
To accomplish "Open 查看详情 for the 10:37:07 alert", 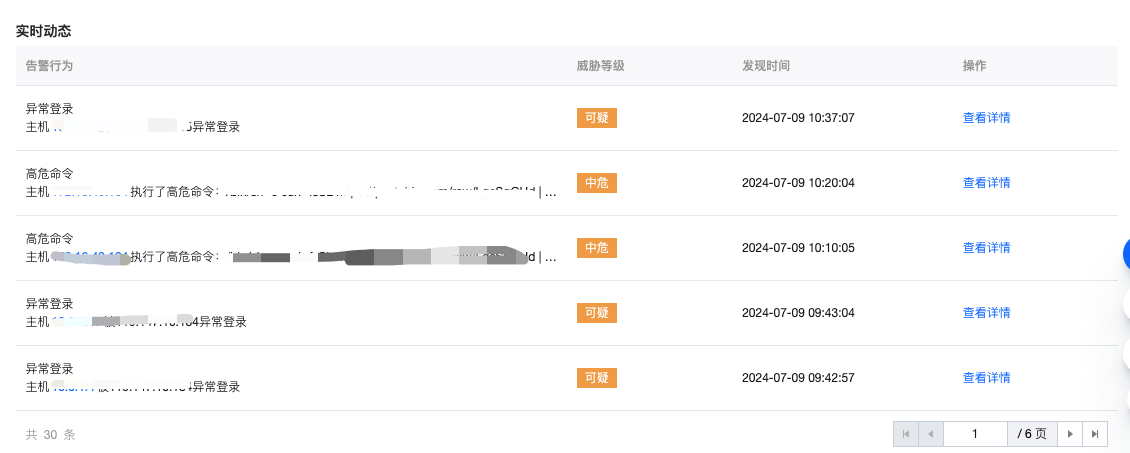I will 986,118.
